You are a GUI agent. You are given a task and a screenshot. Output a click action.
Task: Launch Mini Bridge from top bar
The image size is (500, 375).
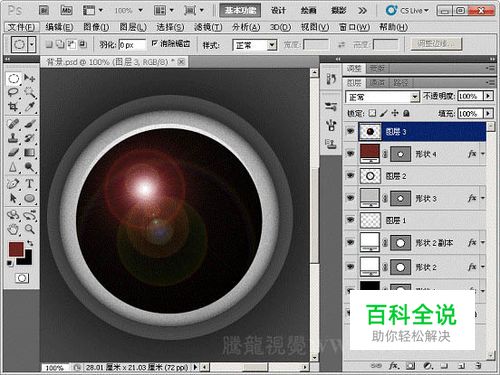(x=67, y=10)
